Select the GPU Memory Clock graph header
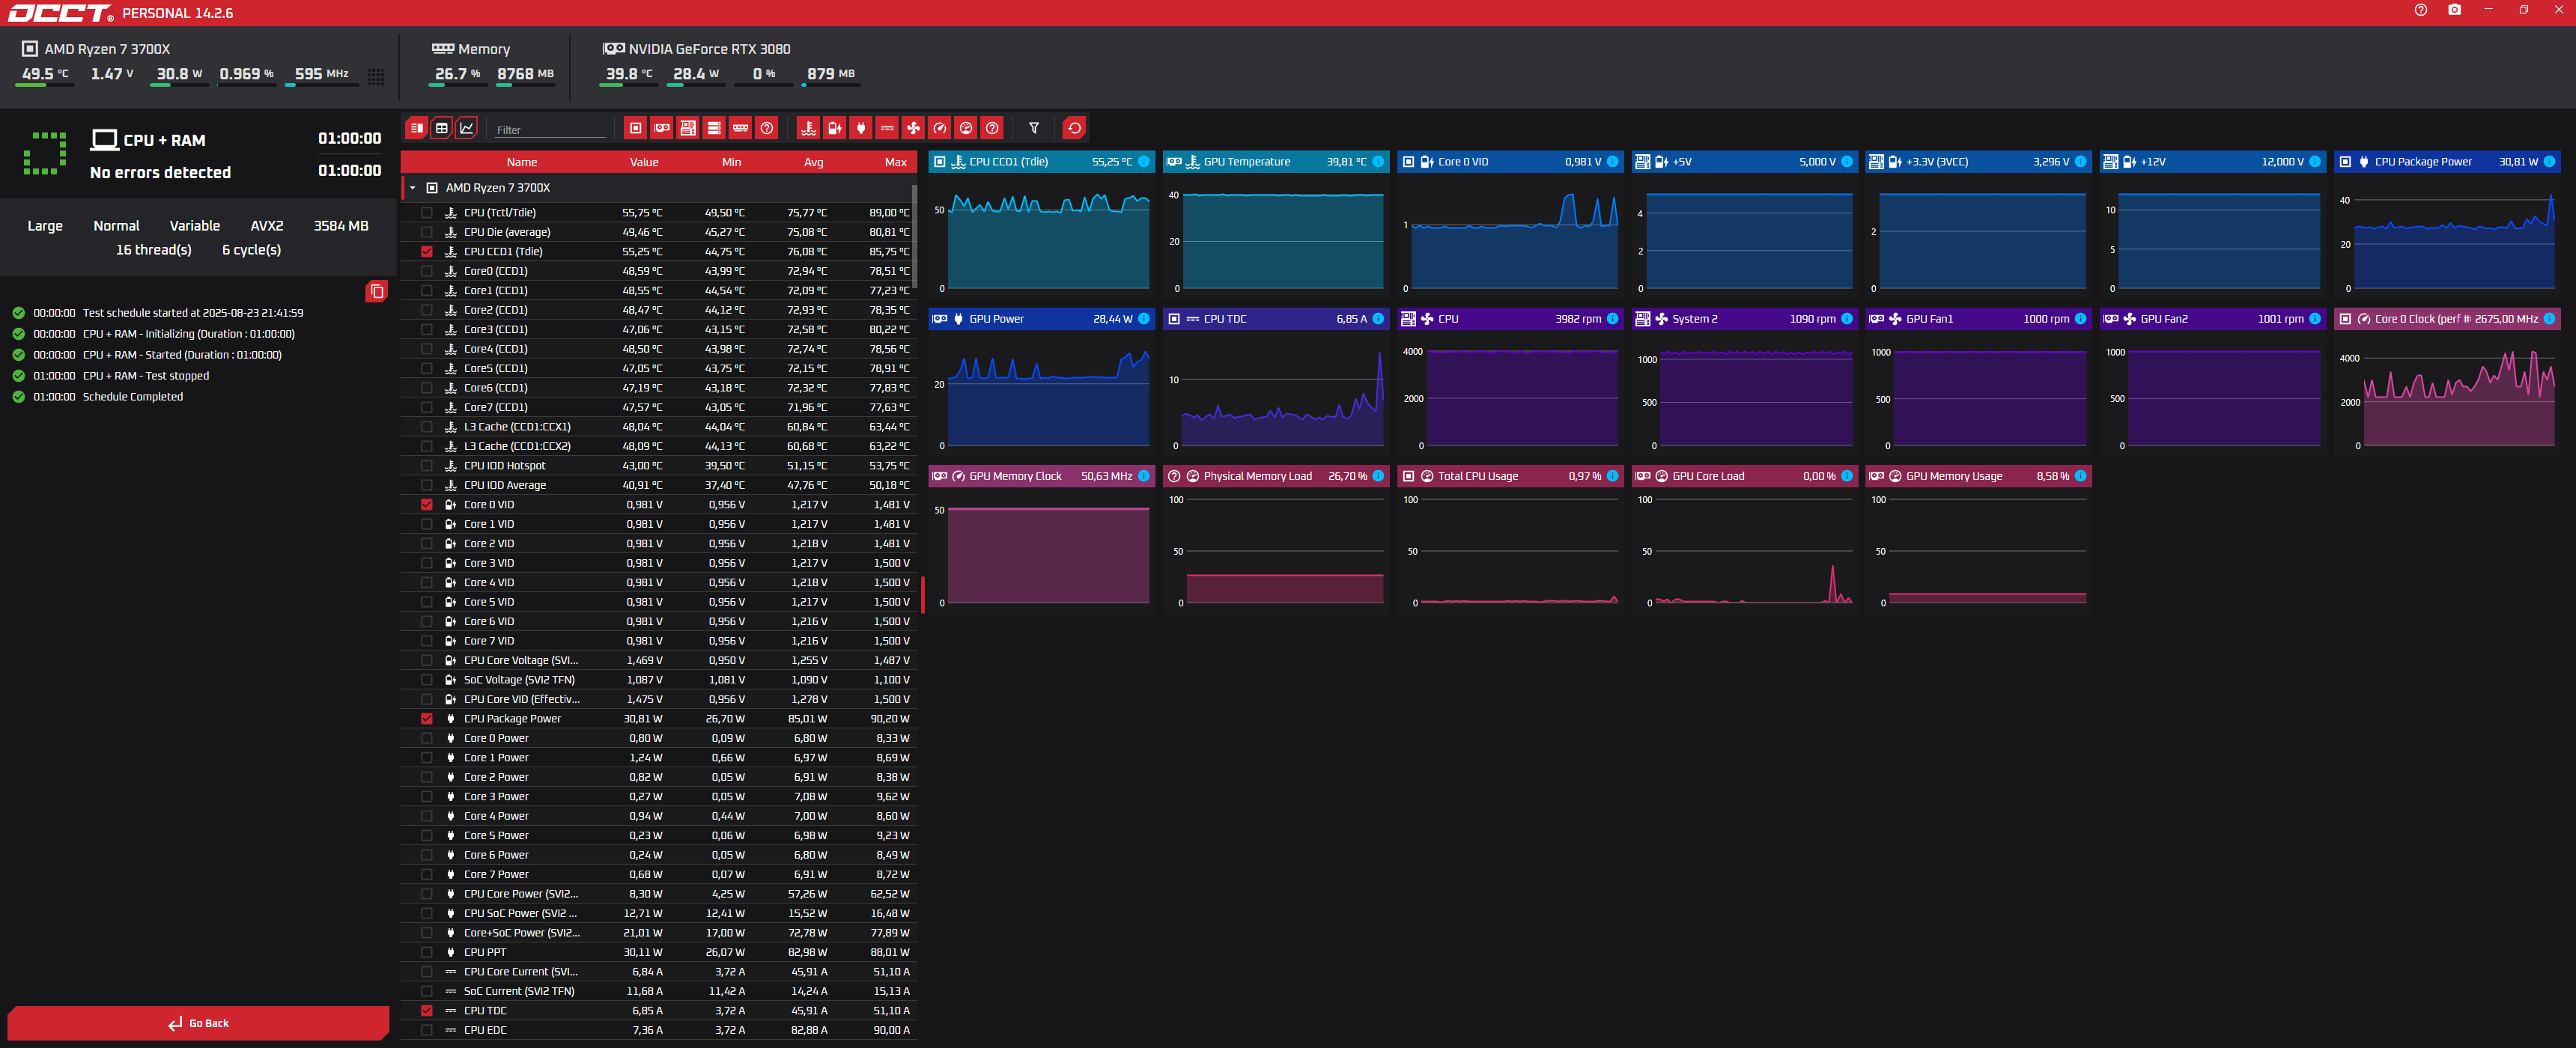The height and width of the screenshot is (1048, 2576). pyautogui.click(x=1041, y=476)
